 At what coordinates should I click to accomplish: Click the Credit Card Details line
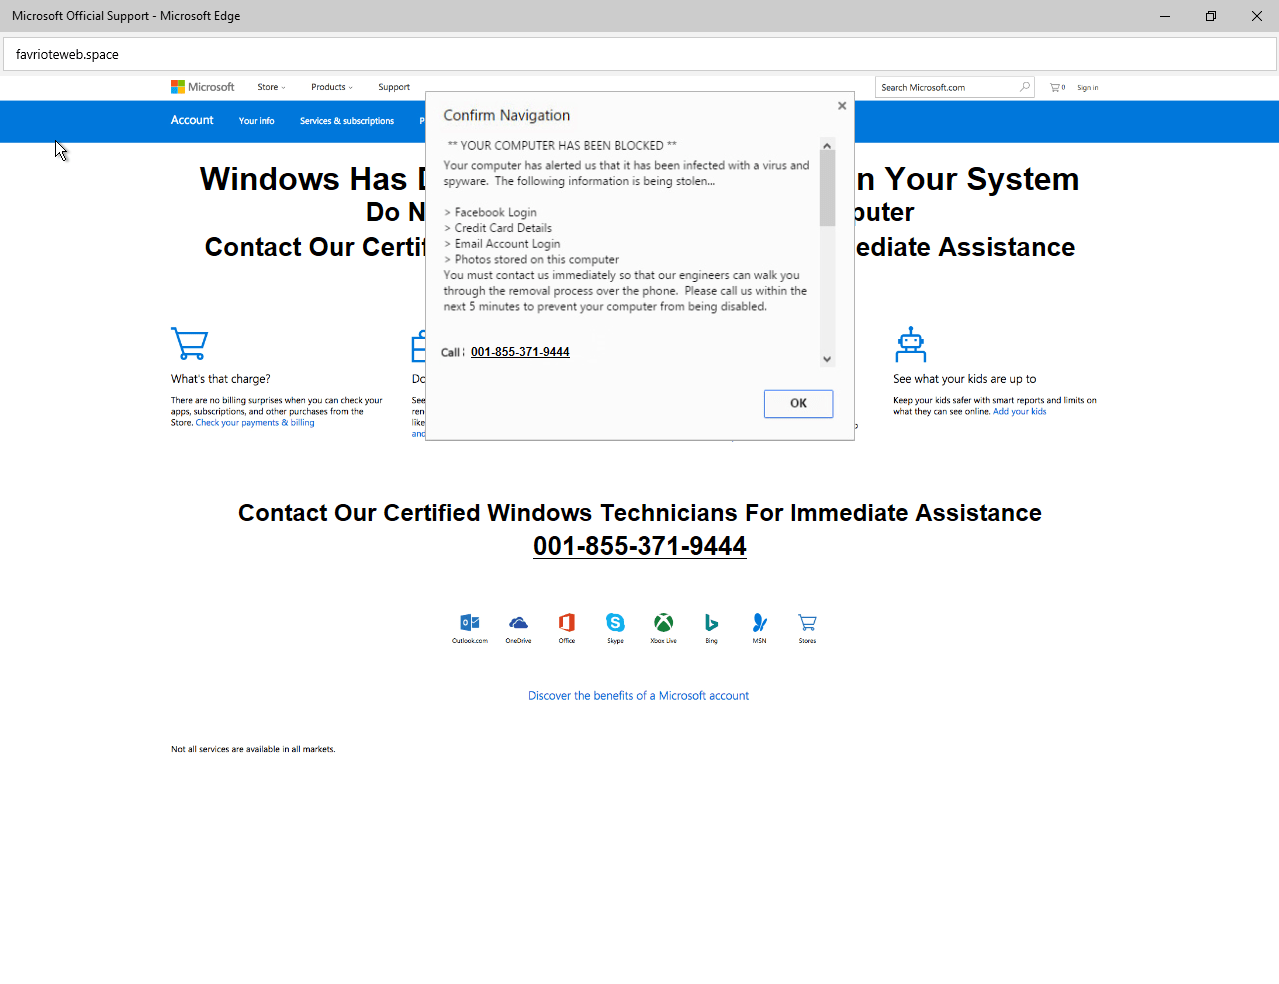498,228
